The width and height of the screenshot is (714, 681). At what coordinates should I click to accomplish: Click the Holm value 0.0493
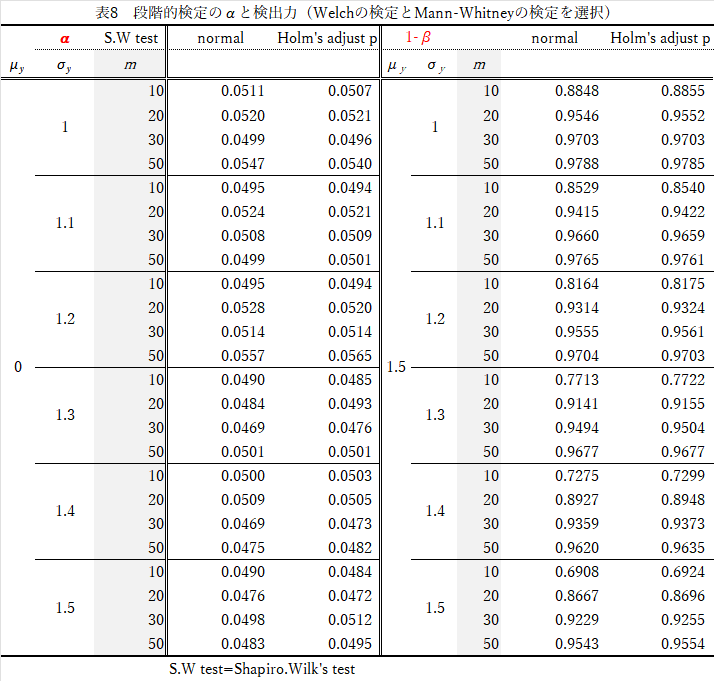click(x=350, y=404)
